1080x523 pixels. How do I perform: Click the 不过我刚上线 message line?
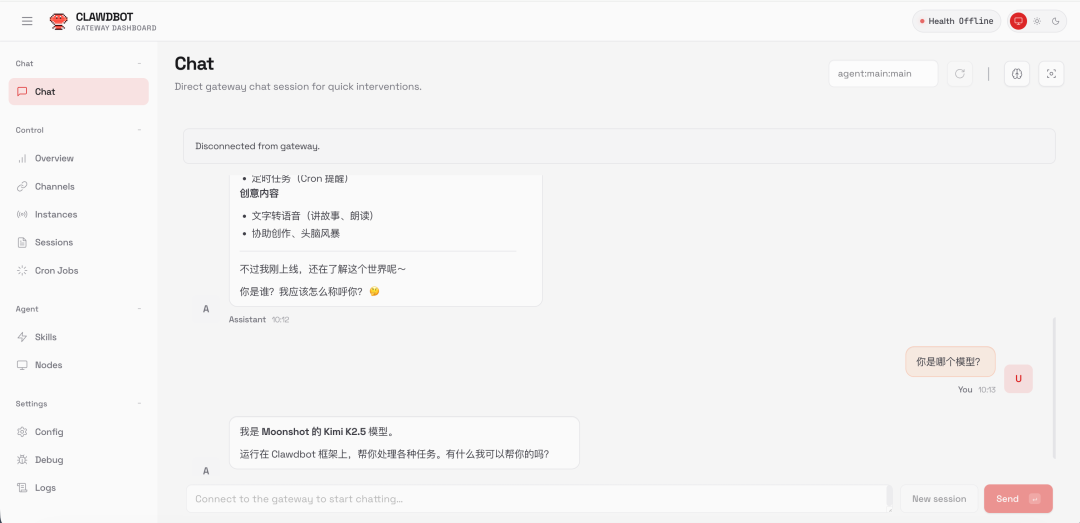tap(322, 269)
